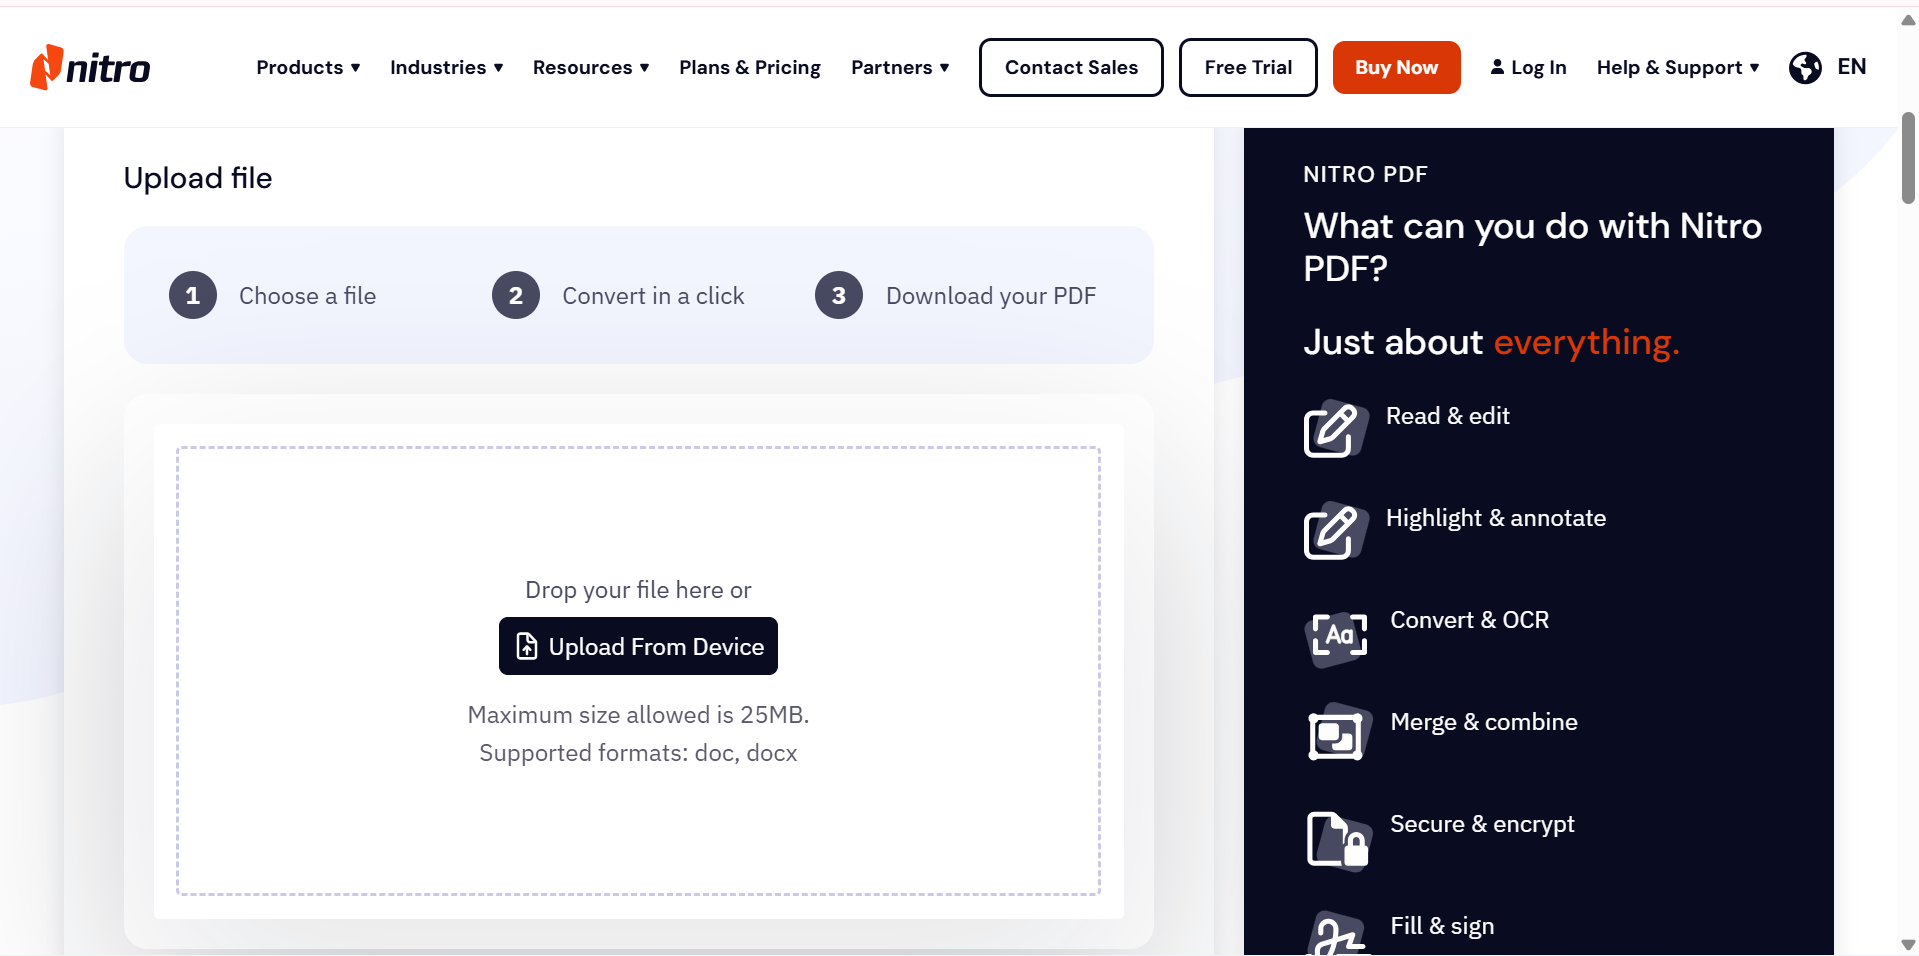1919x956 pixels.
Task: Click the 'Choose a file' step text
Action: [307, 296]
